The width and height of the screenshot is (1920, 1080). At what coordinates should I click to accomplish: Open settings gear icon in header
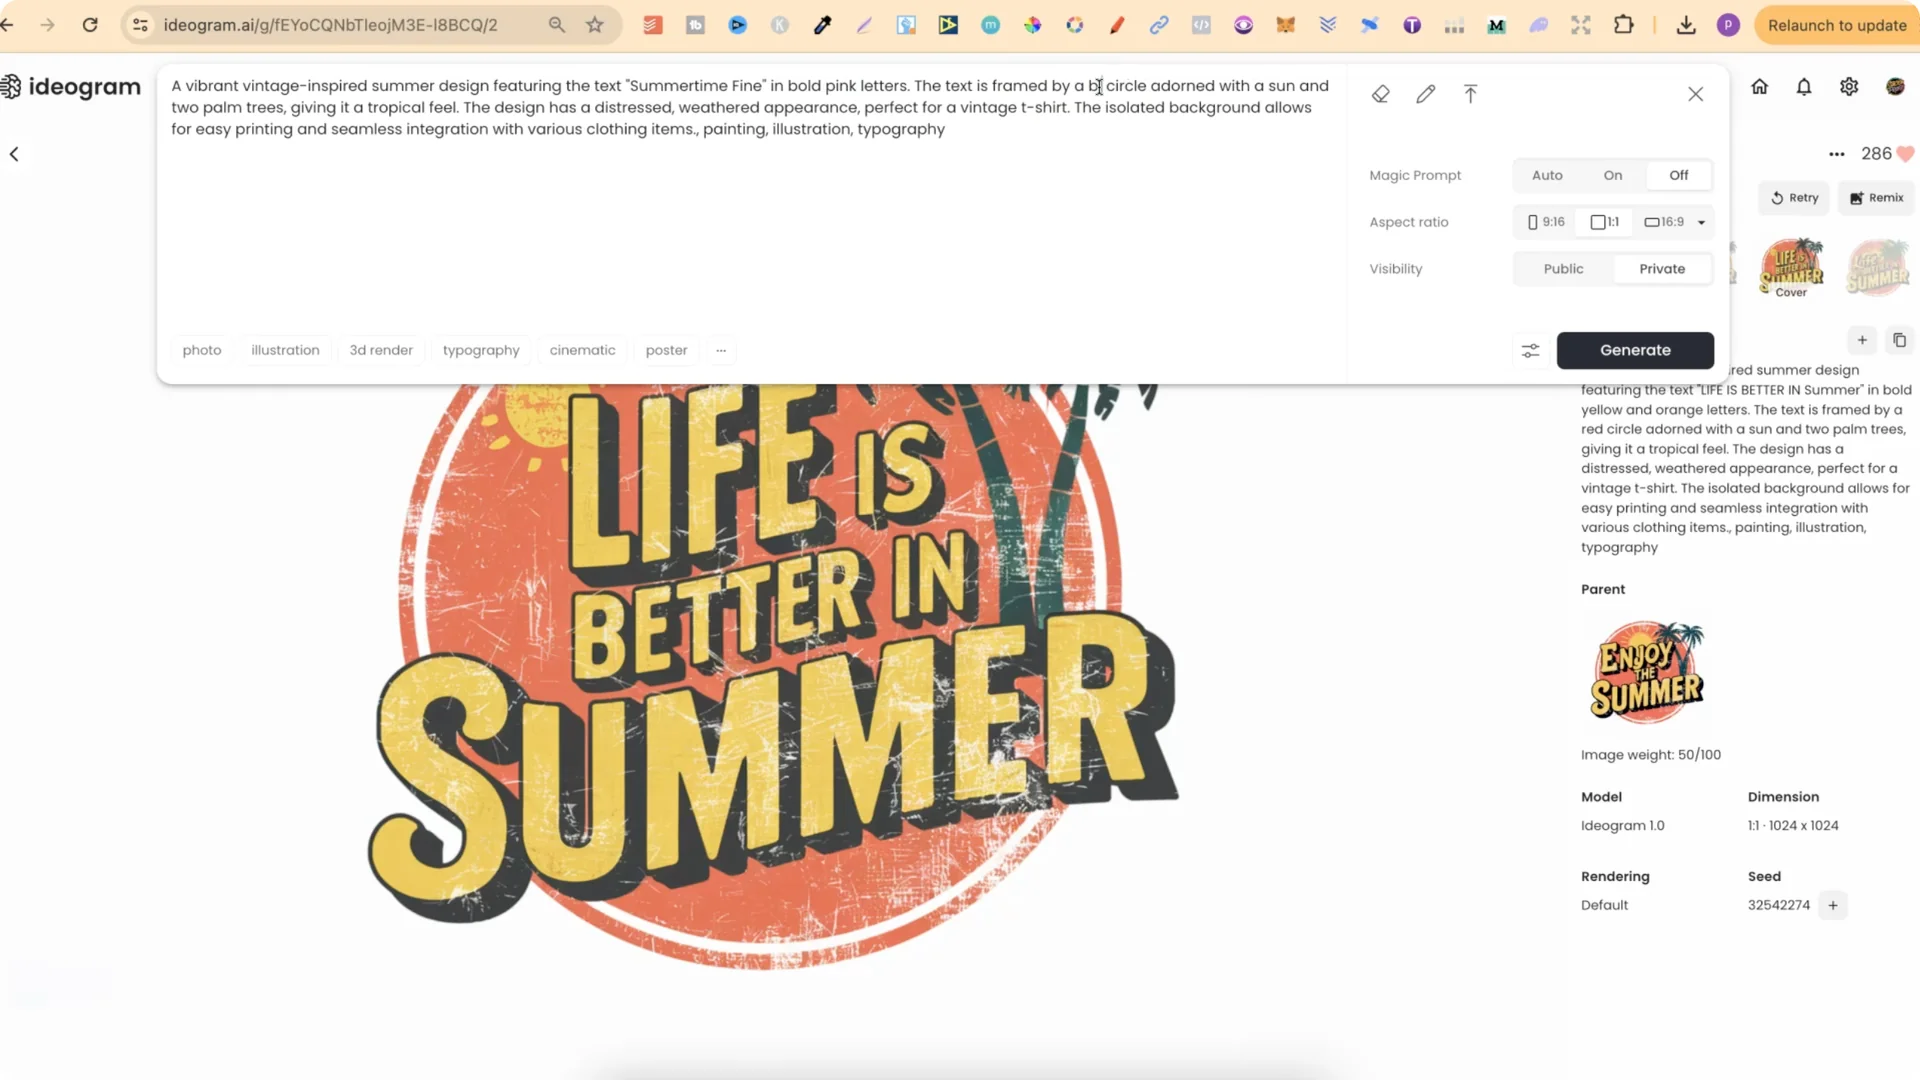(x=1849, y=87)
